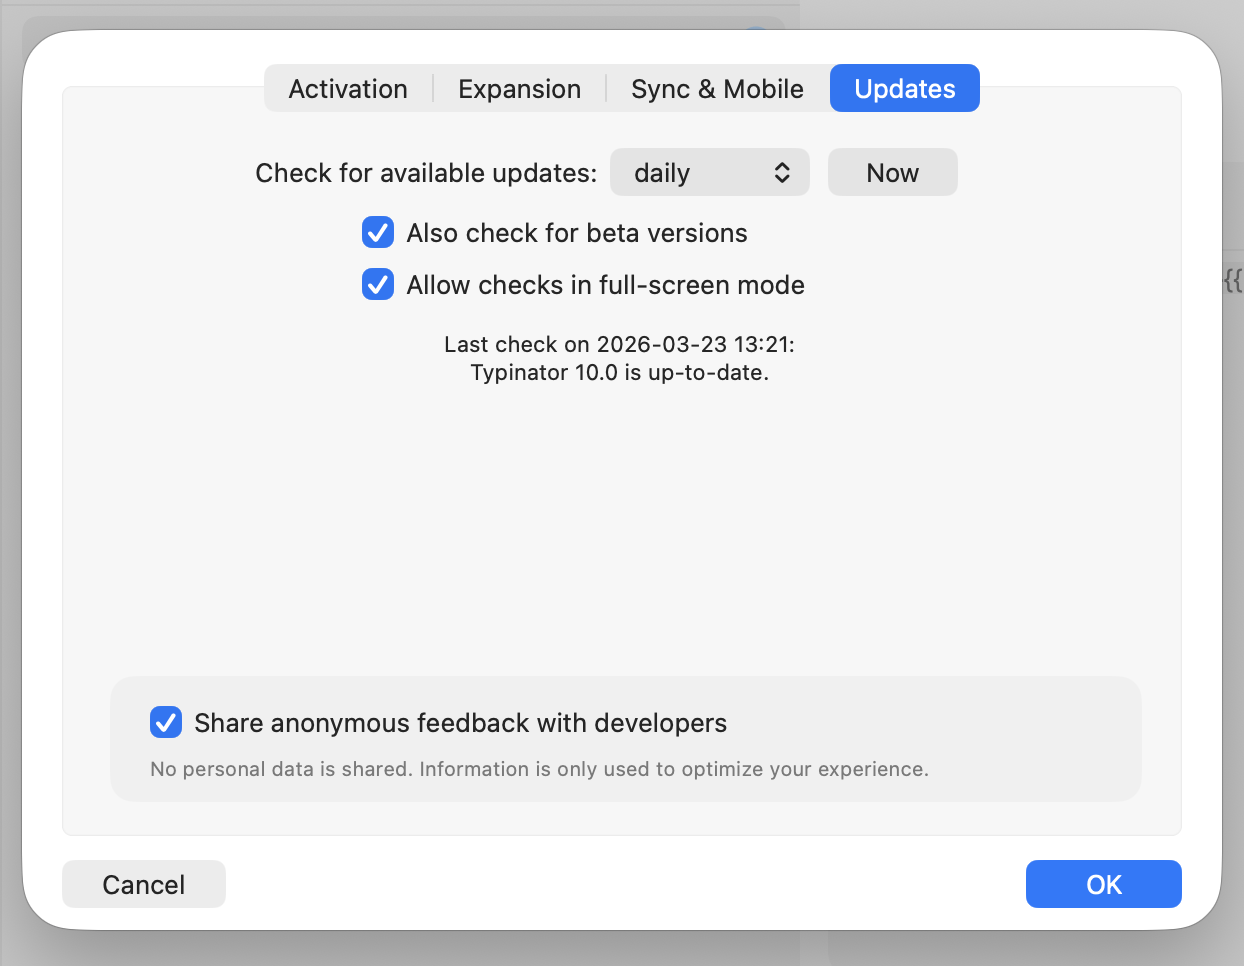Dismiss the dialog with Cancel
The image size is (1244, 966).
pyautogui.click(x=143, y=883)
